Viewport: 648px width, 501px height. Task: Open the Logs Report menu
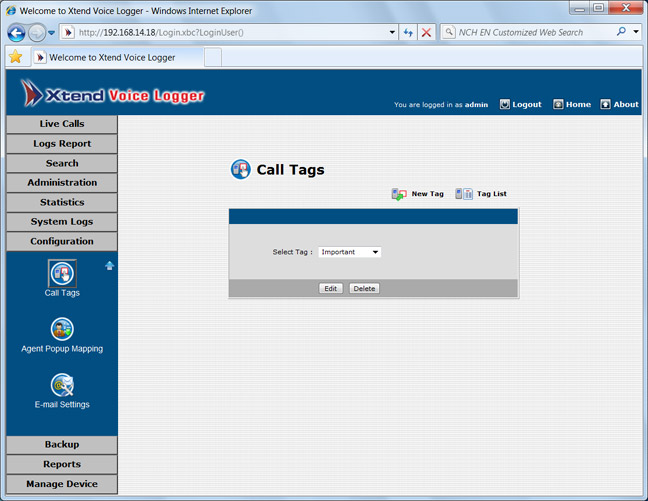click(62, 143)
